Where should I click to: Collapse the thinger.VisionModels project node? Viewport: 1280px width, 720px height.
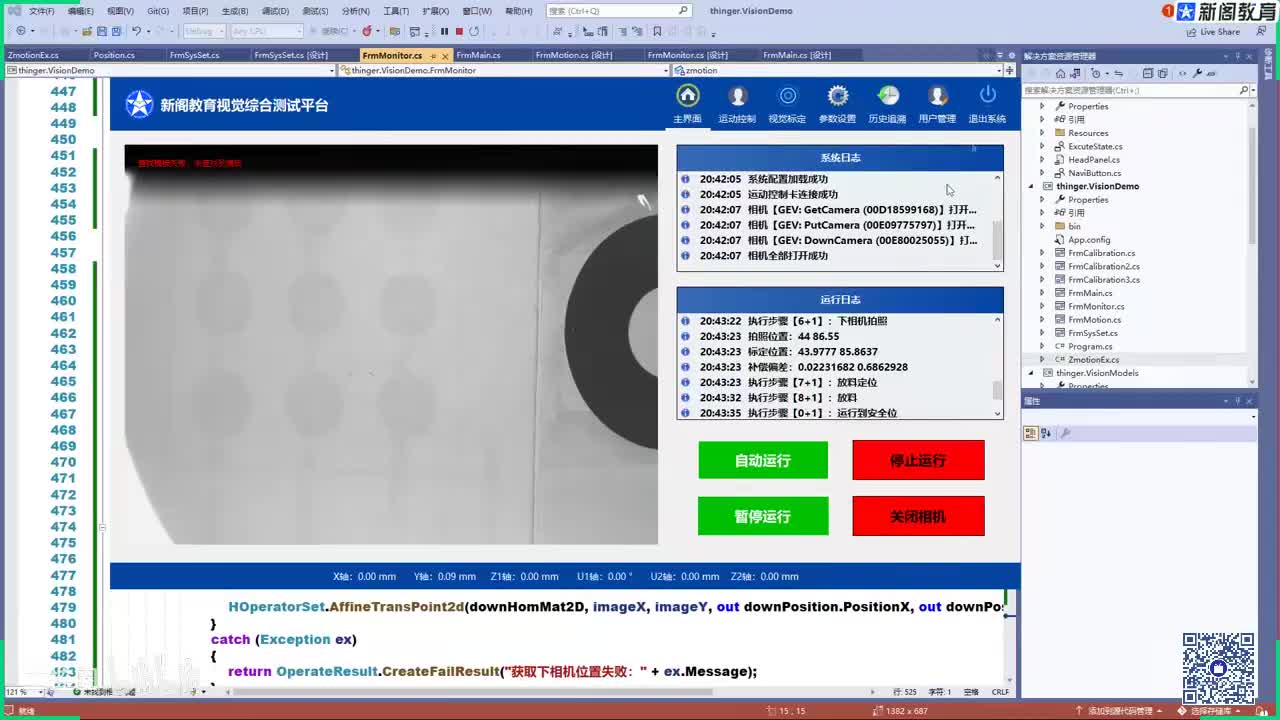[x=1032, y=373]
